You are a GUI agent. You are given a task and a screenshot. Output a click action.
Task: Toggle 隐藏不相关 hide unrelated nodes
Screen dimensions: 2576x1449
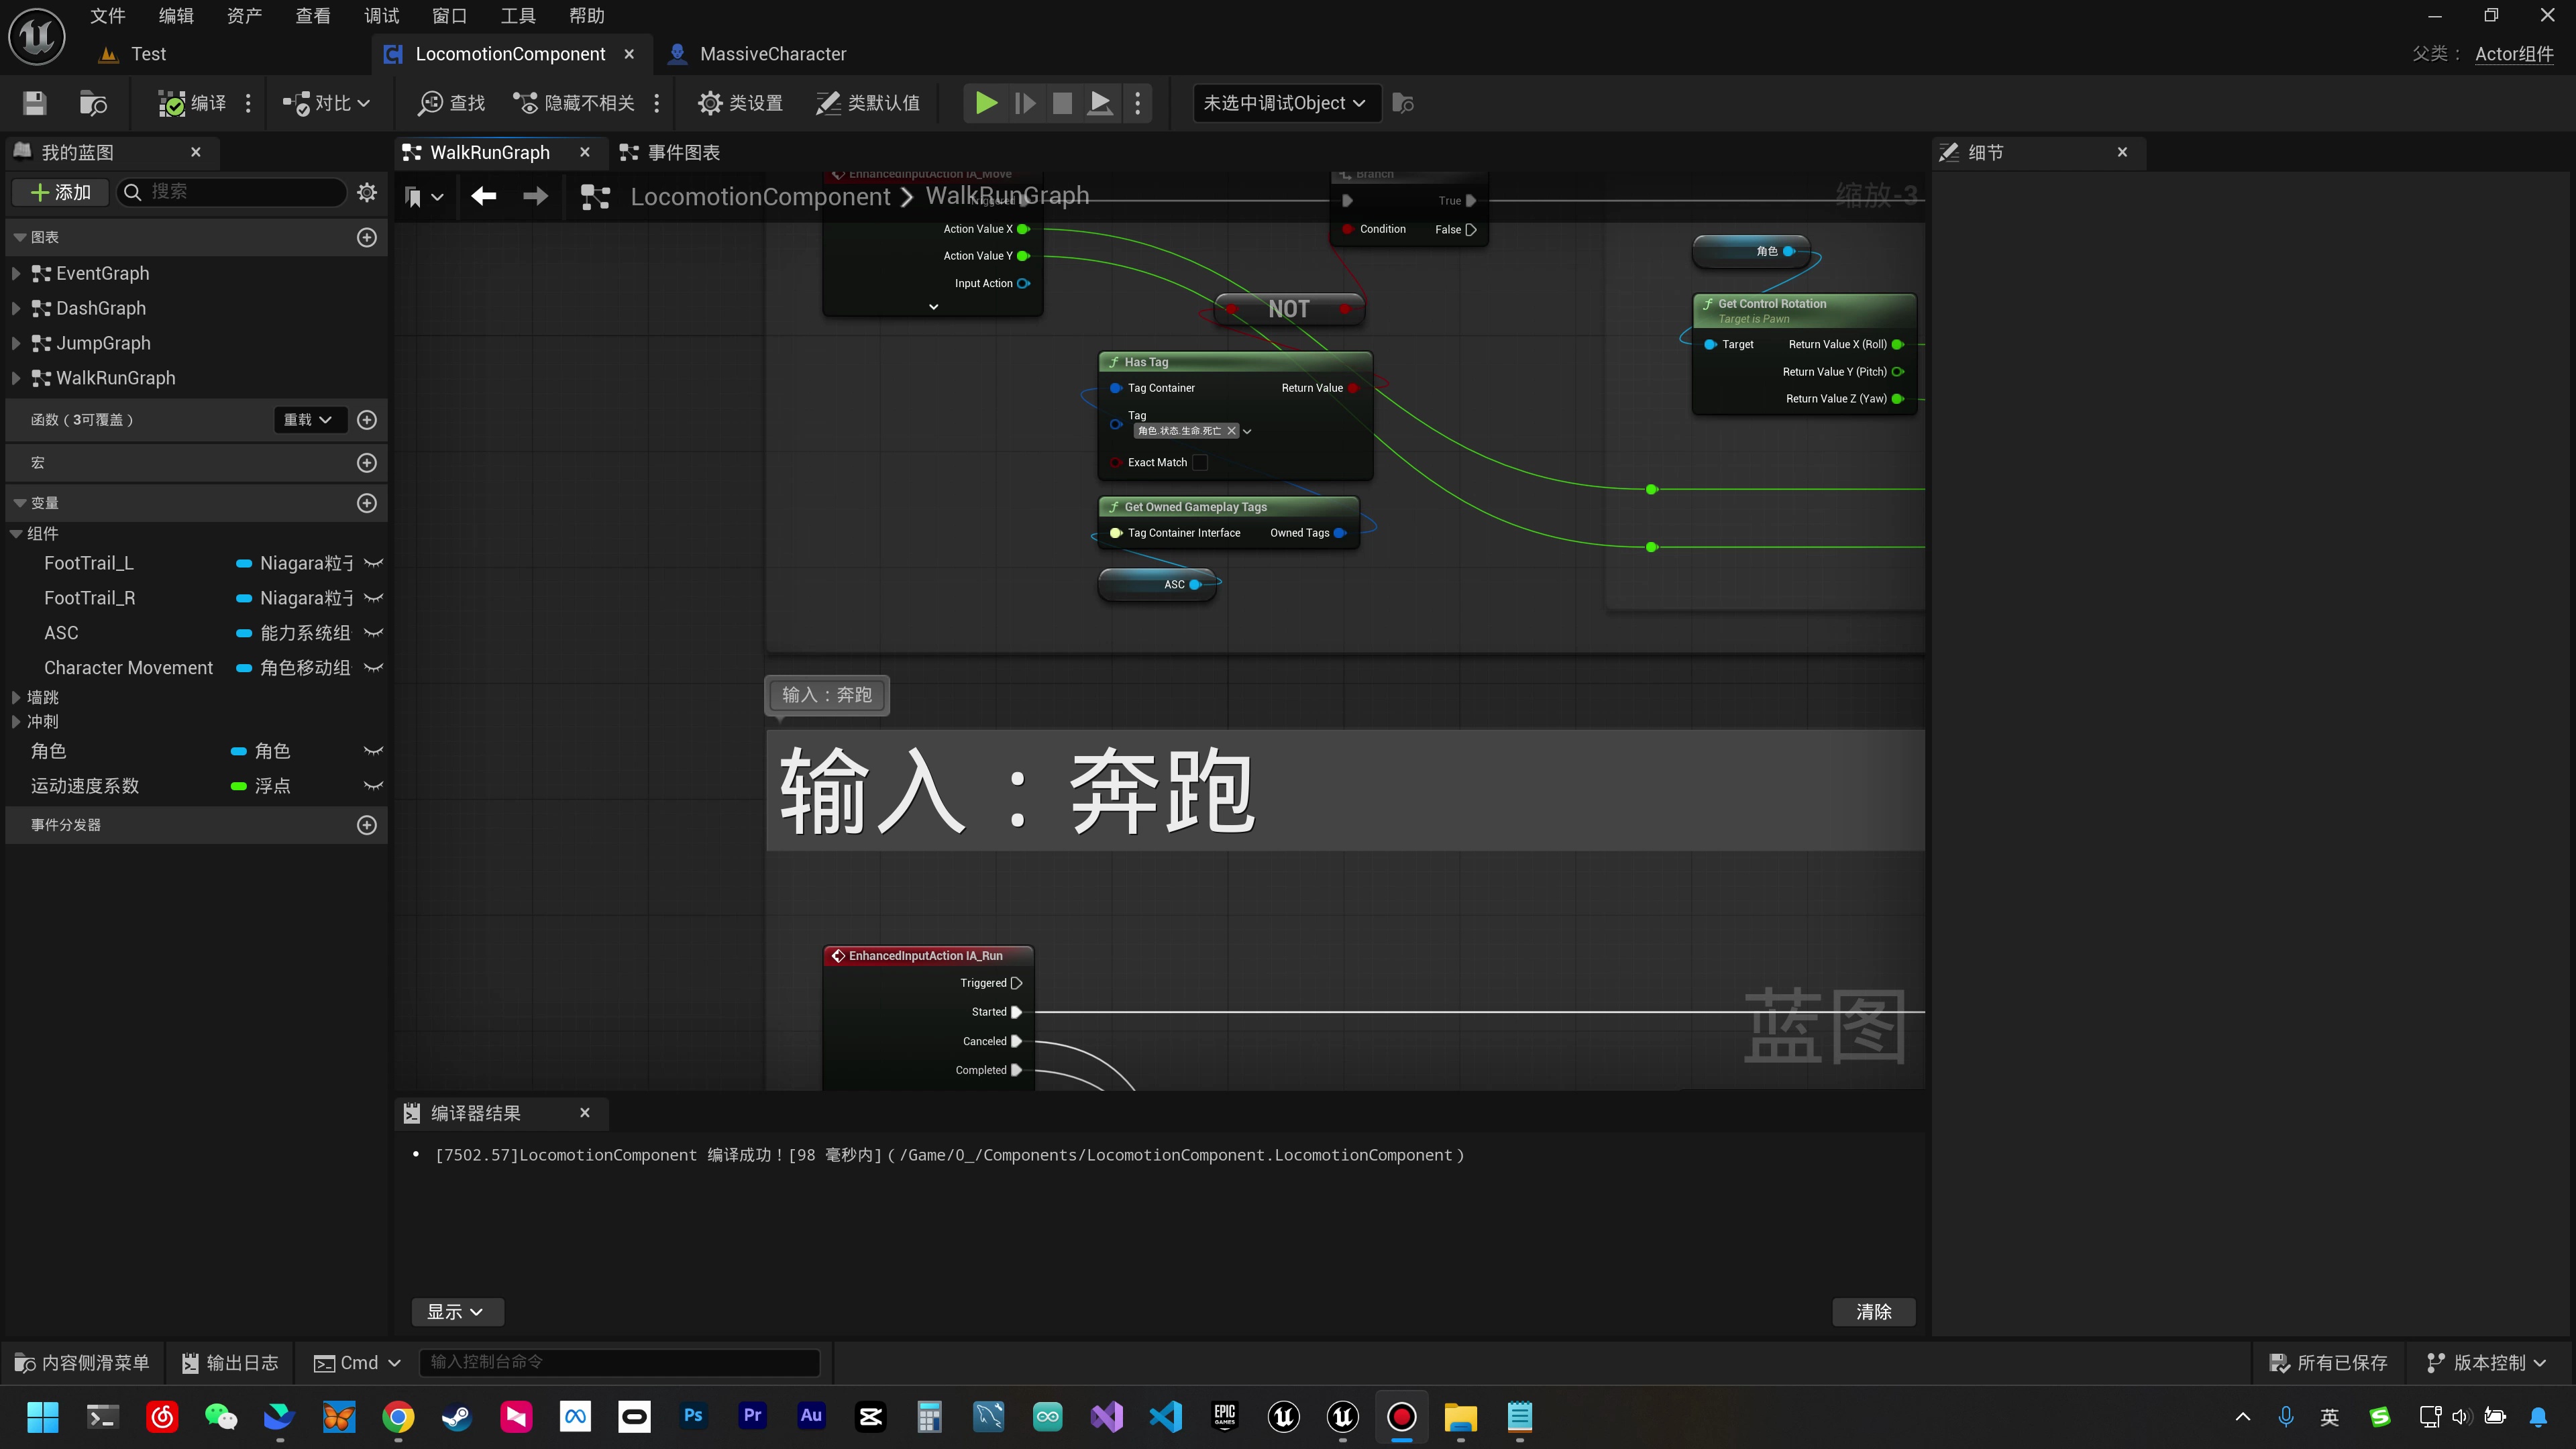(x=574, y=103)
